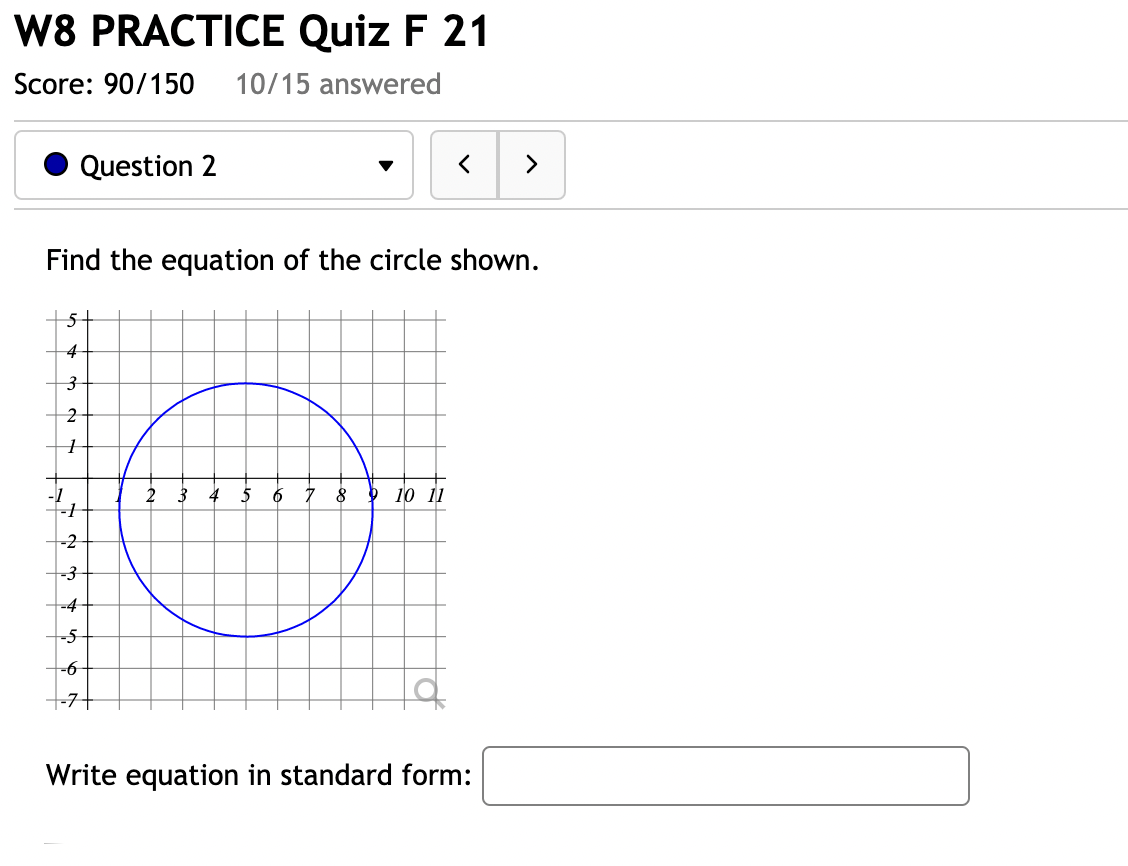The height and width of the screenshot is (866, 1128).
Task: Click the lowest point of the blue circle
Action: (x=246, y=637)
